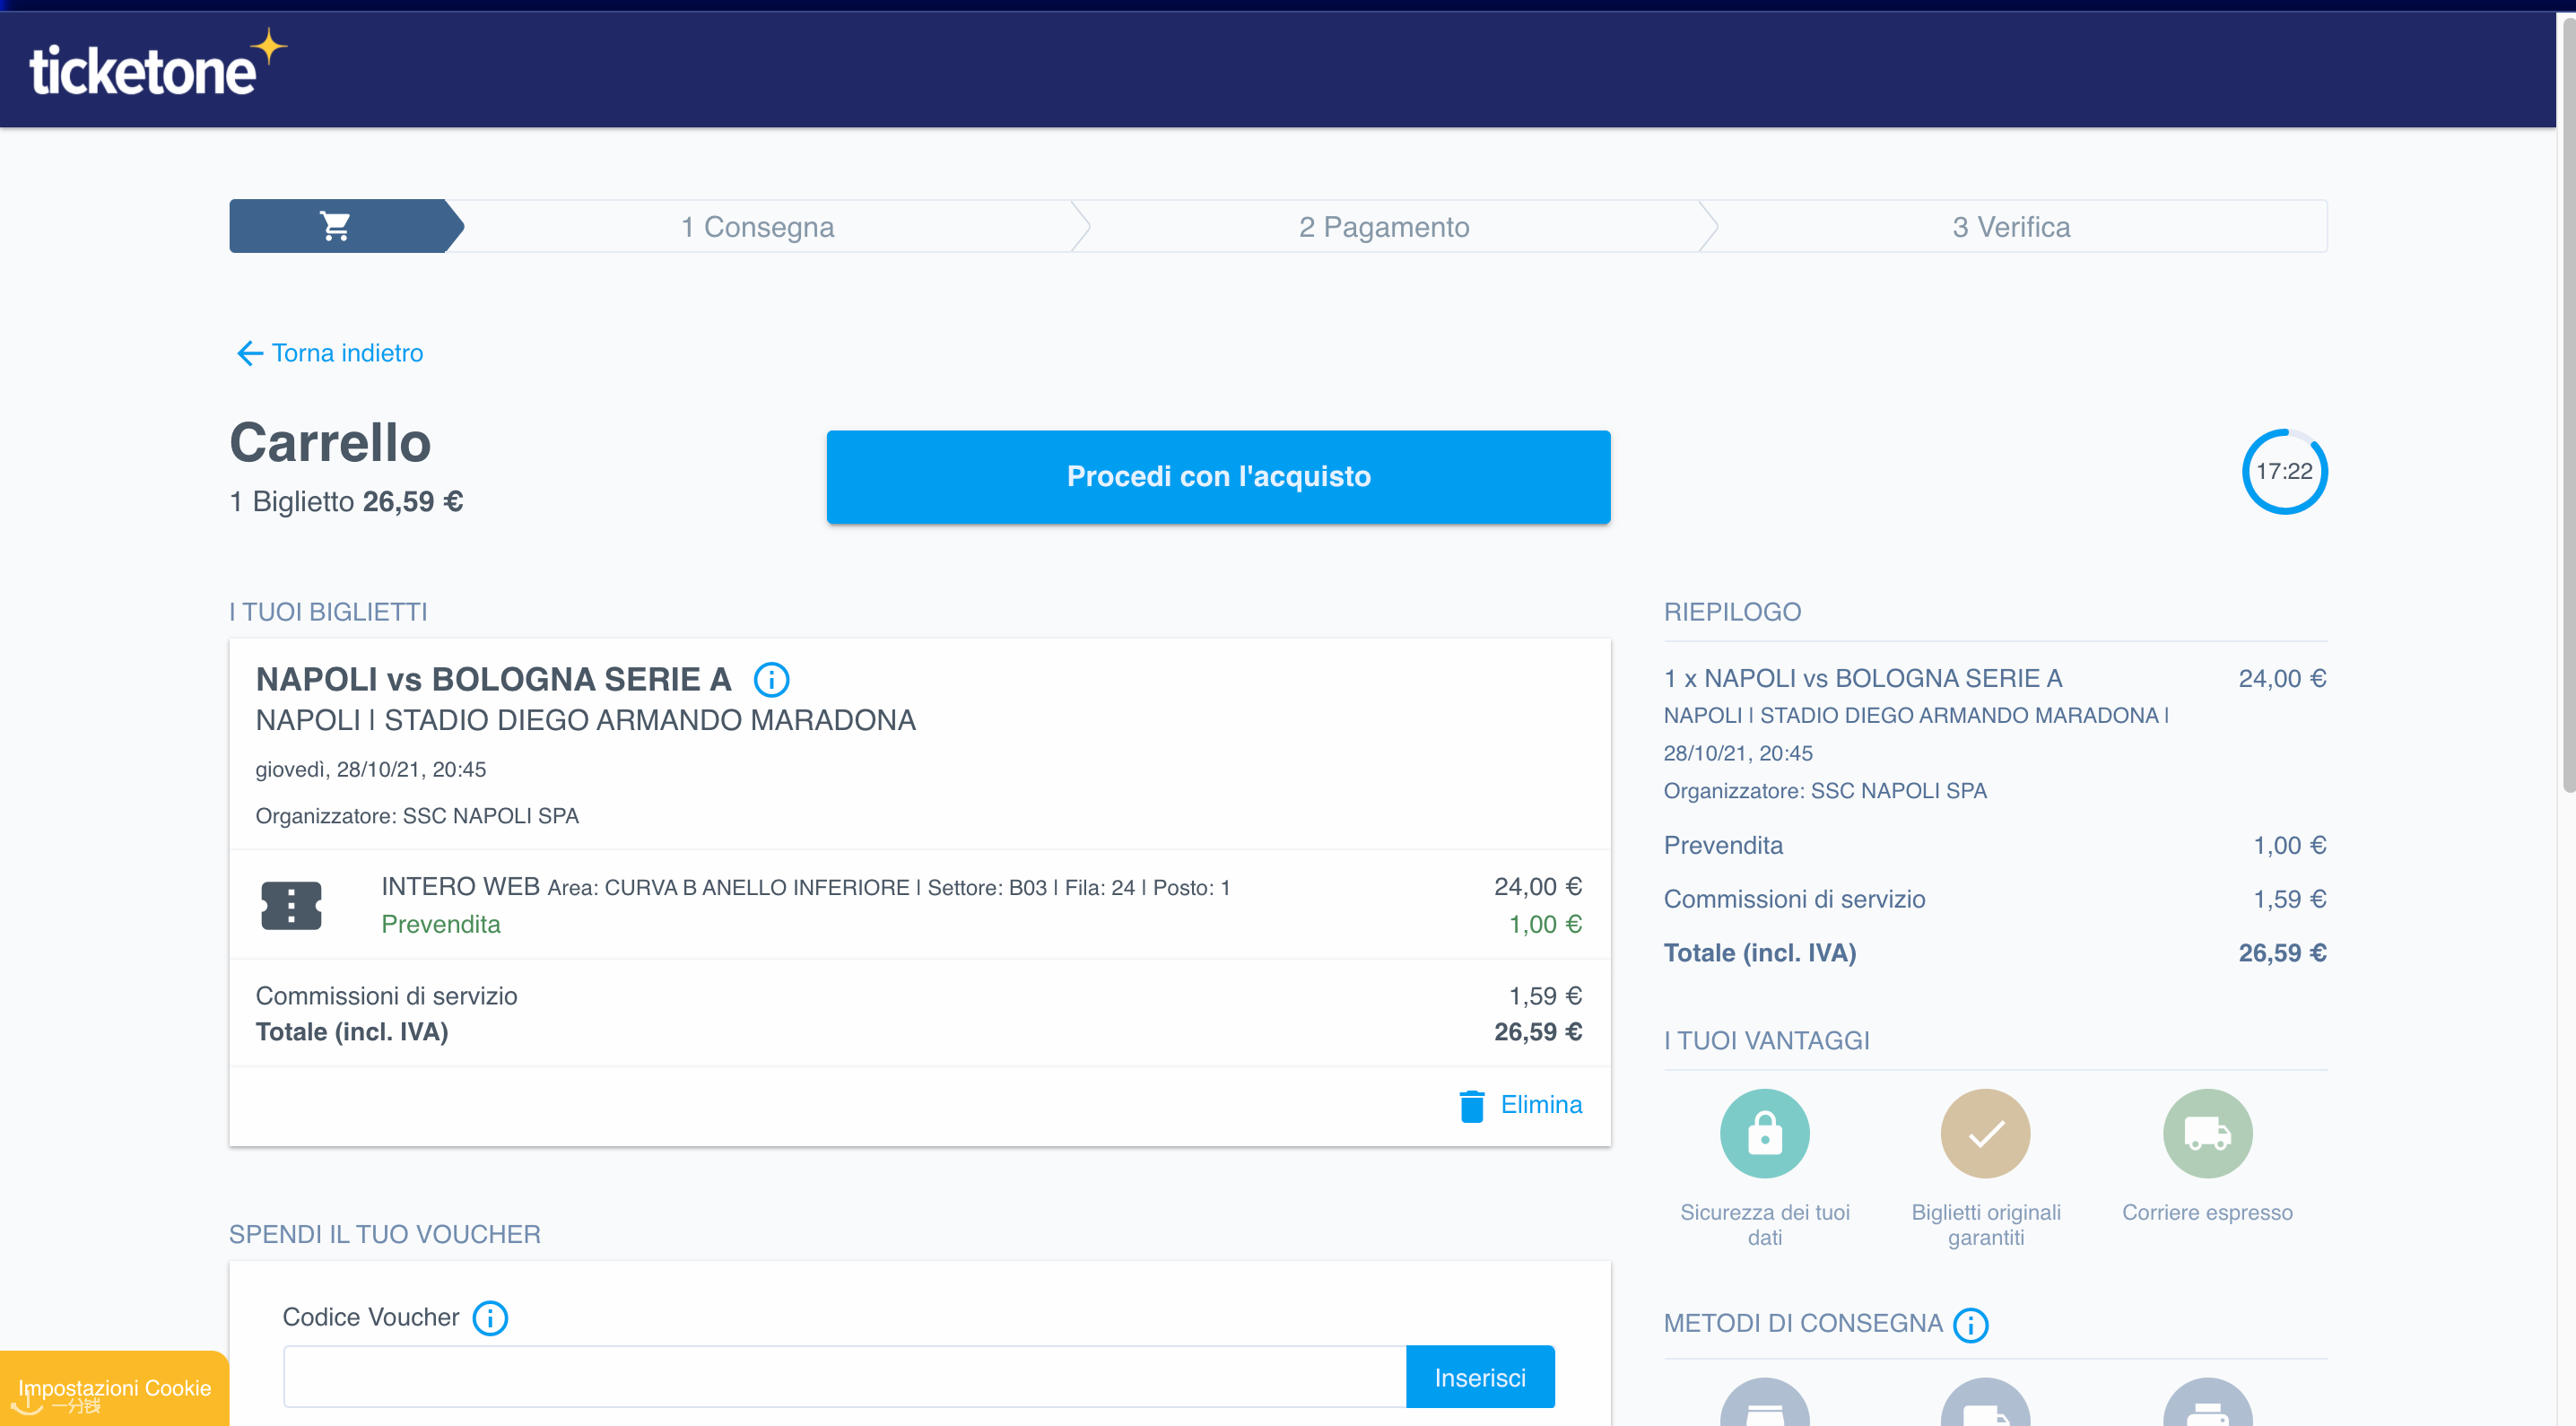
Task: Click the checkmark original tickets icon
Action: (1985, 1134)
